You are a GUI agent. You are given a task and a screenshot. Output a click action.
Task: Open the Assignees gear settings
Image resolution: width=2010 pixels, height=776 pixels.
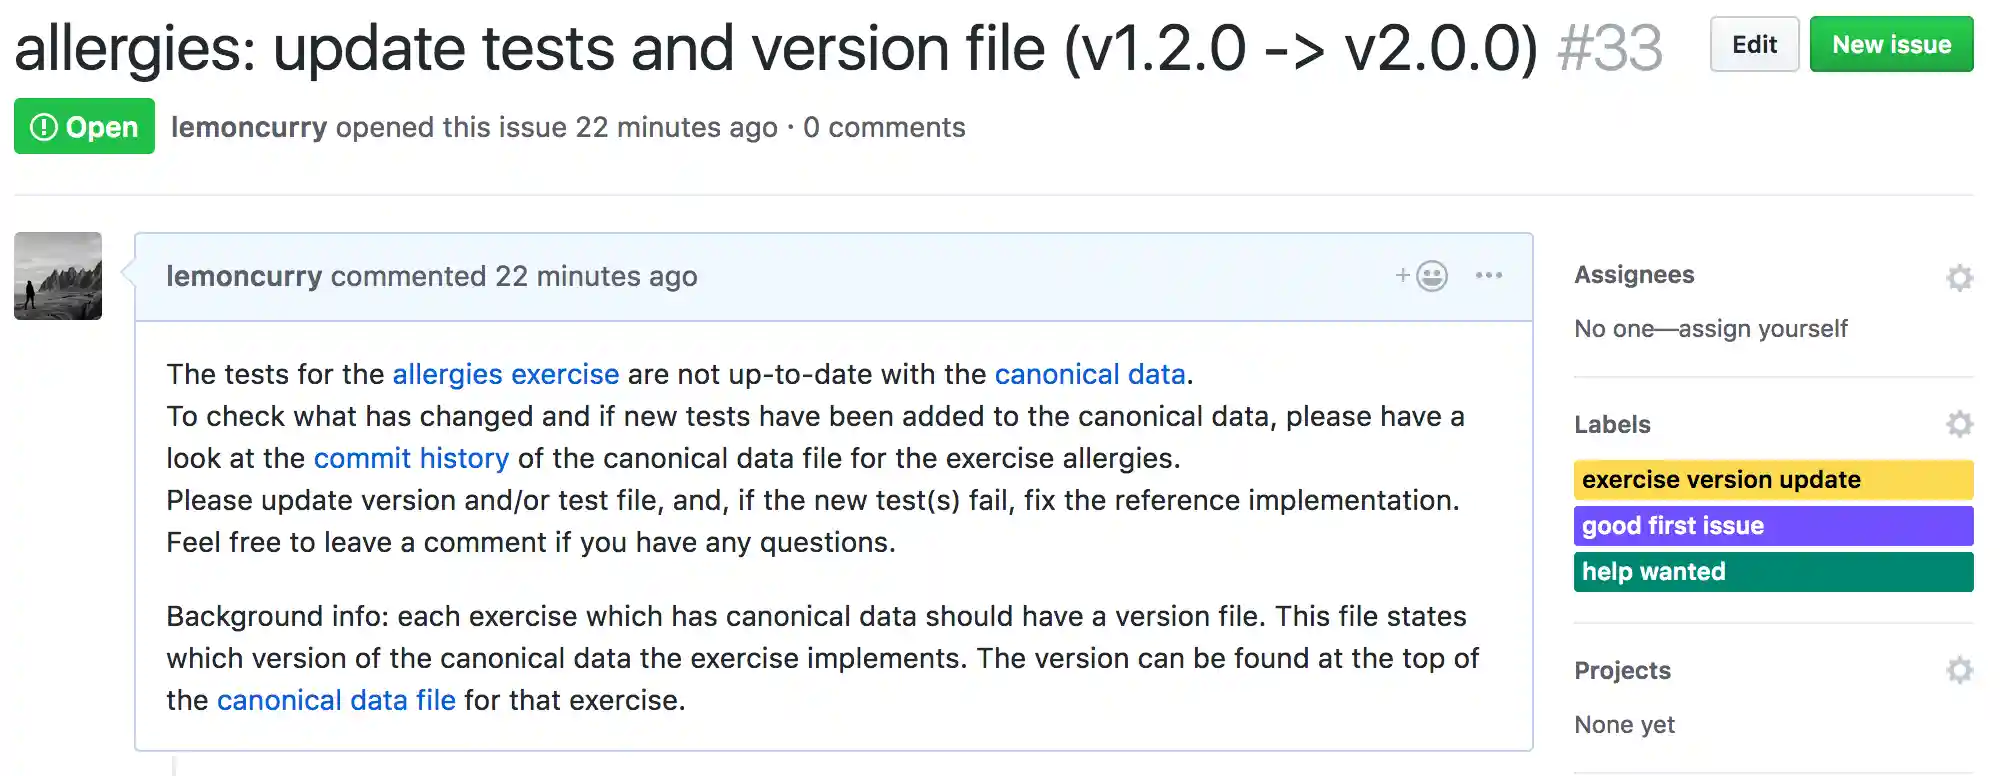pos(1959,277)
